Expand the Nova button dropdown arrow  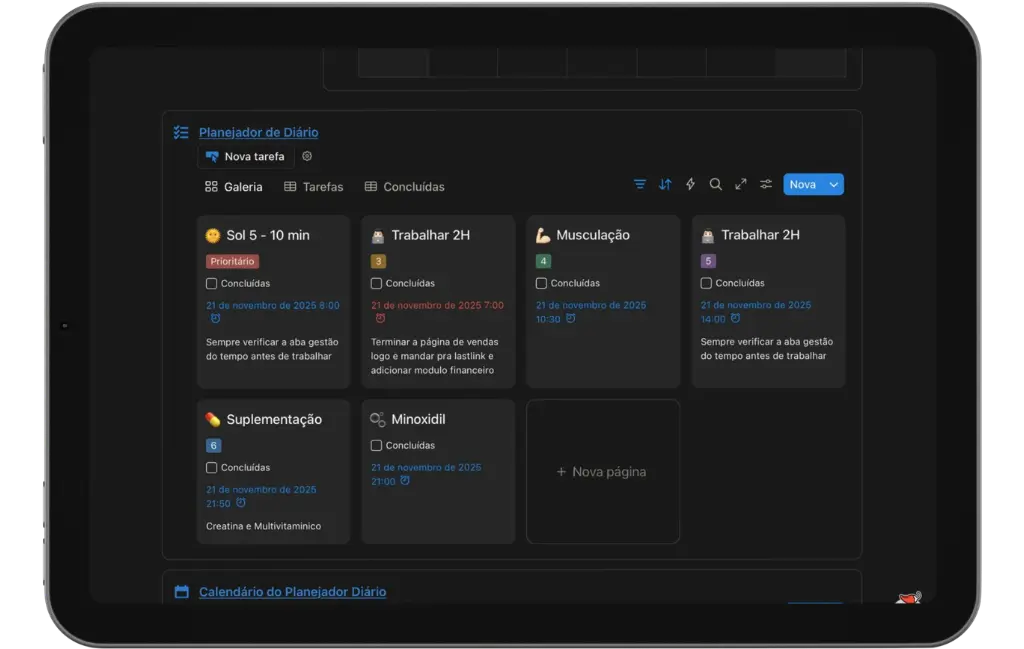click(833, 185)
